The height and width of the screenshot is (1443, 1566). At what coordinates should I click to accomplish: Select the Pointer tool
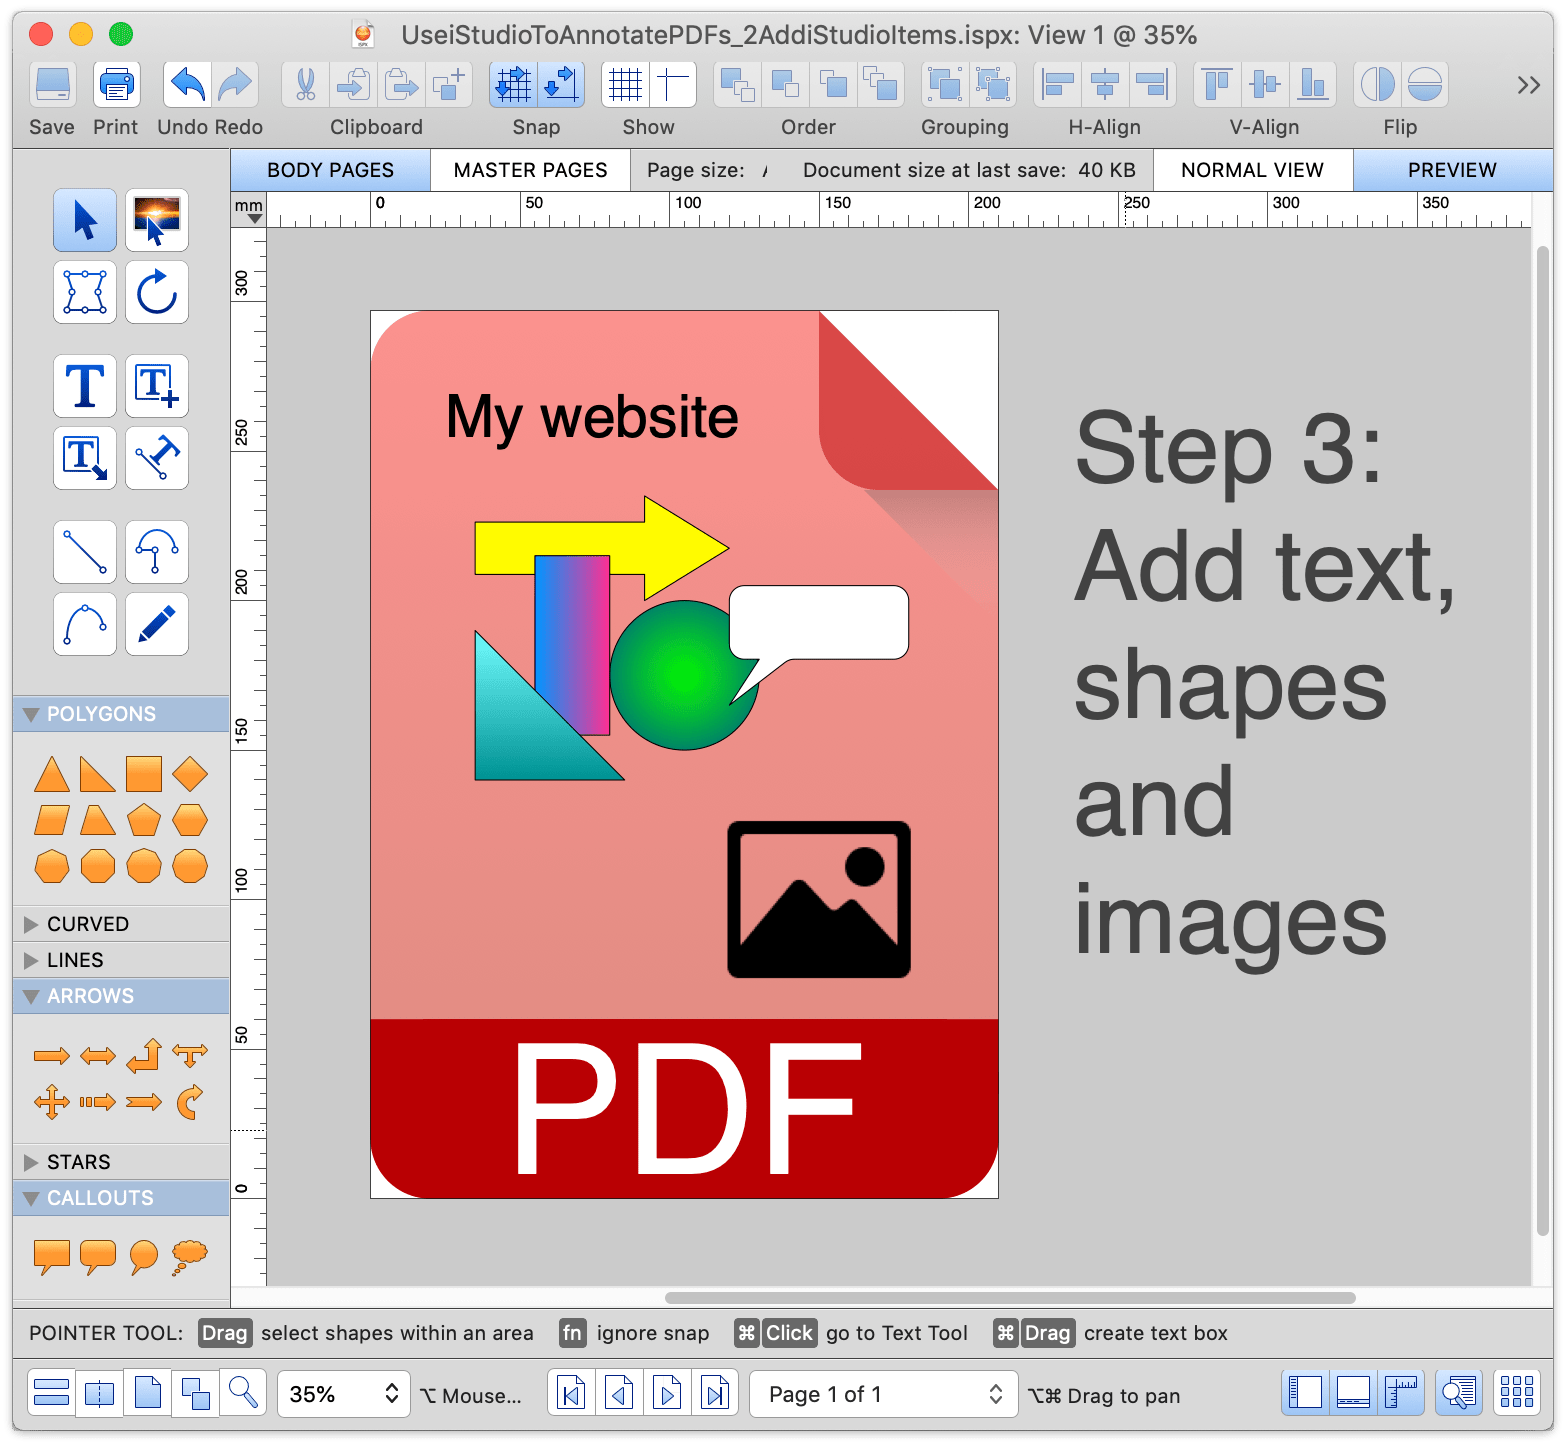pyautogui.click(x=84, y=220)
